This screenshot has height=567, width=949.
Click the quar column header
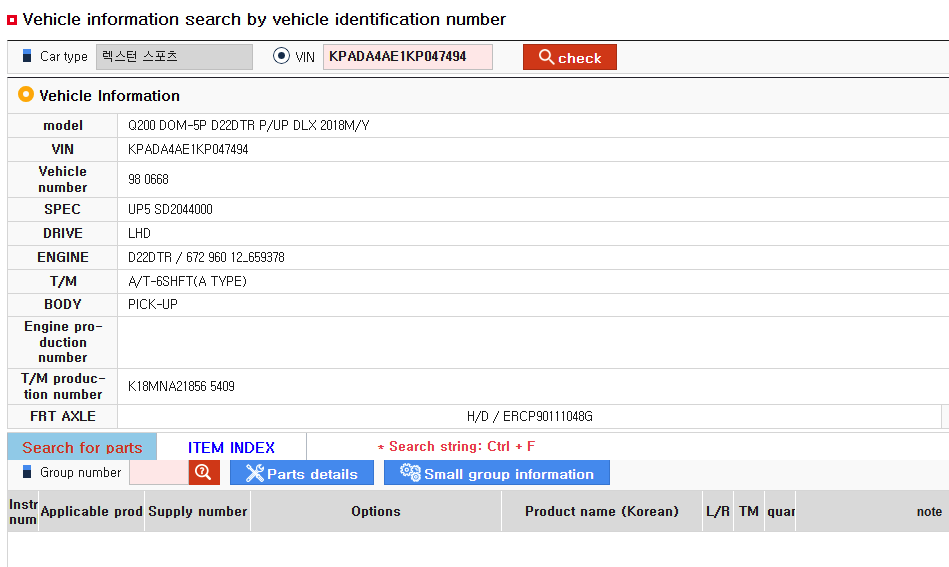(x=780, y=511)
